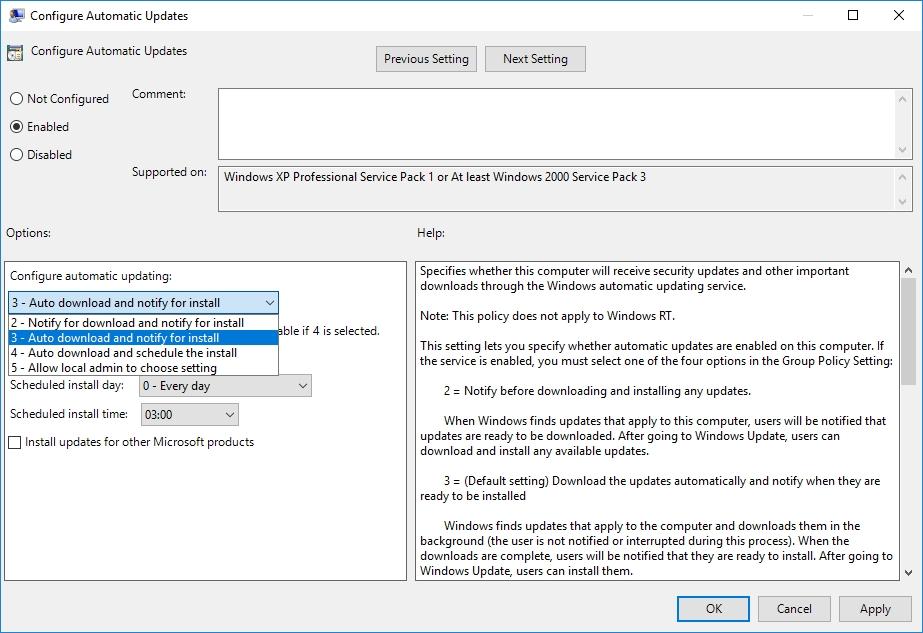Collapse the Configure automatic updating dropdown

click(269, 302)
